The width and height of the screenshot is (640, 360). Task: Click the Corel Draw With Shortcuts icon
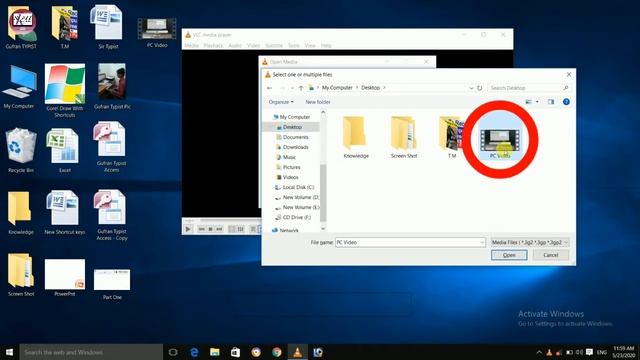[x=64, y=91]
